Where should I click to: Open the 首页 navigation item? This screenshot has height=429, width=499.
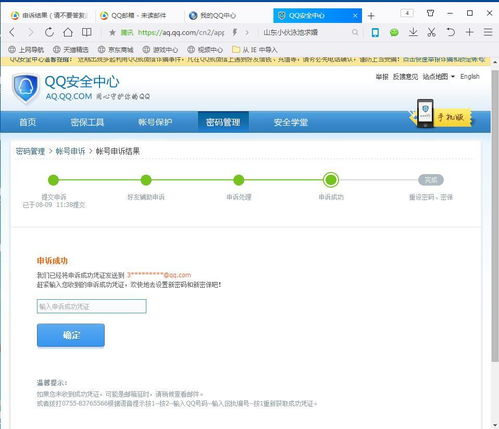(x=28, y=122)
